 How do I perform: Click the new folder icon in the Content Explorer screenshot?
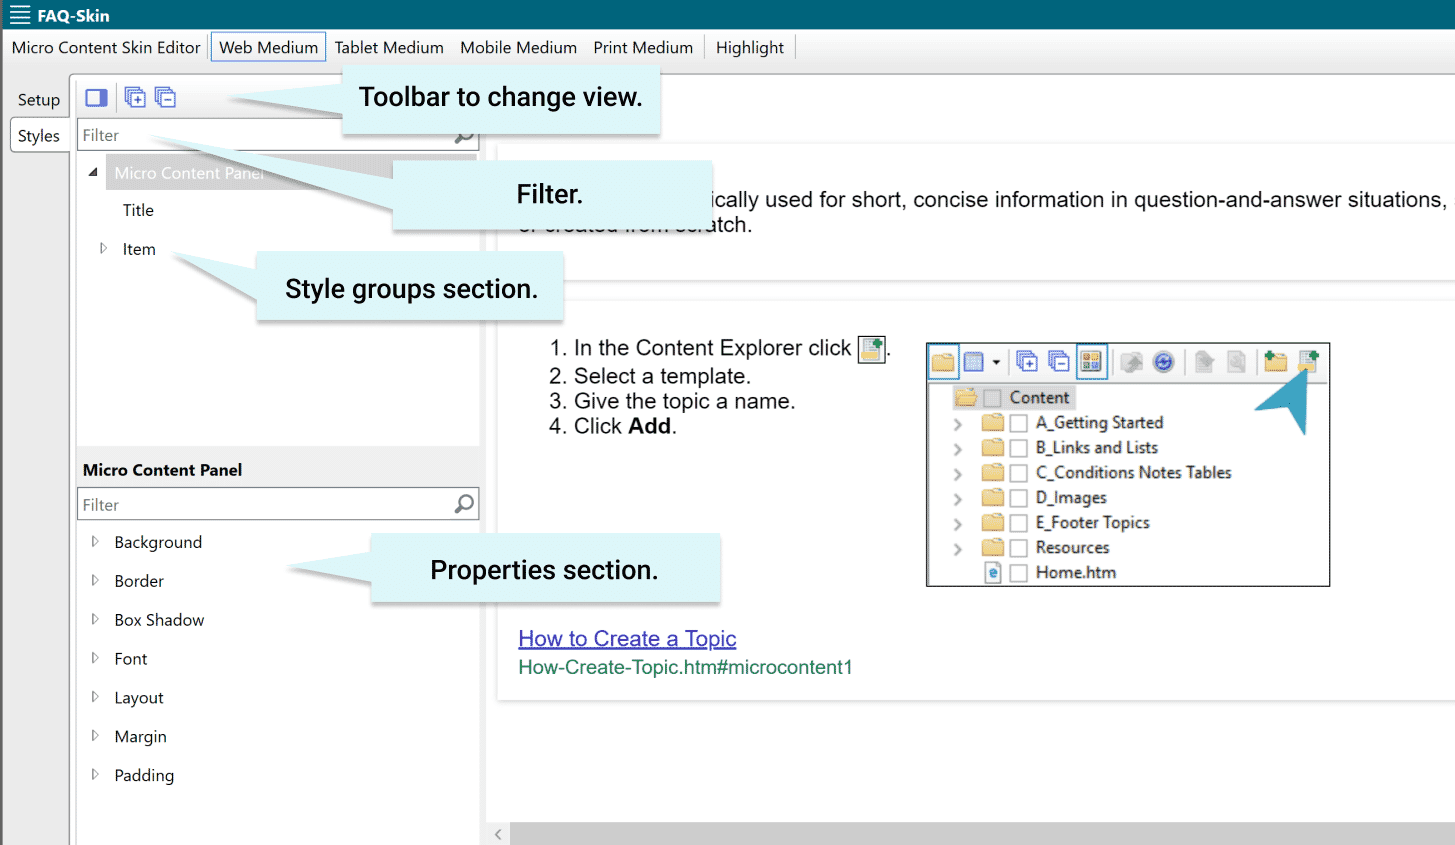[x=1277, y=361]
